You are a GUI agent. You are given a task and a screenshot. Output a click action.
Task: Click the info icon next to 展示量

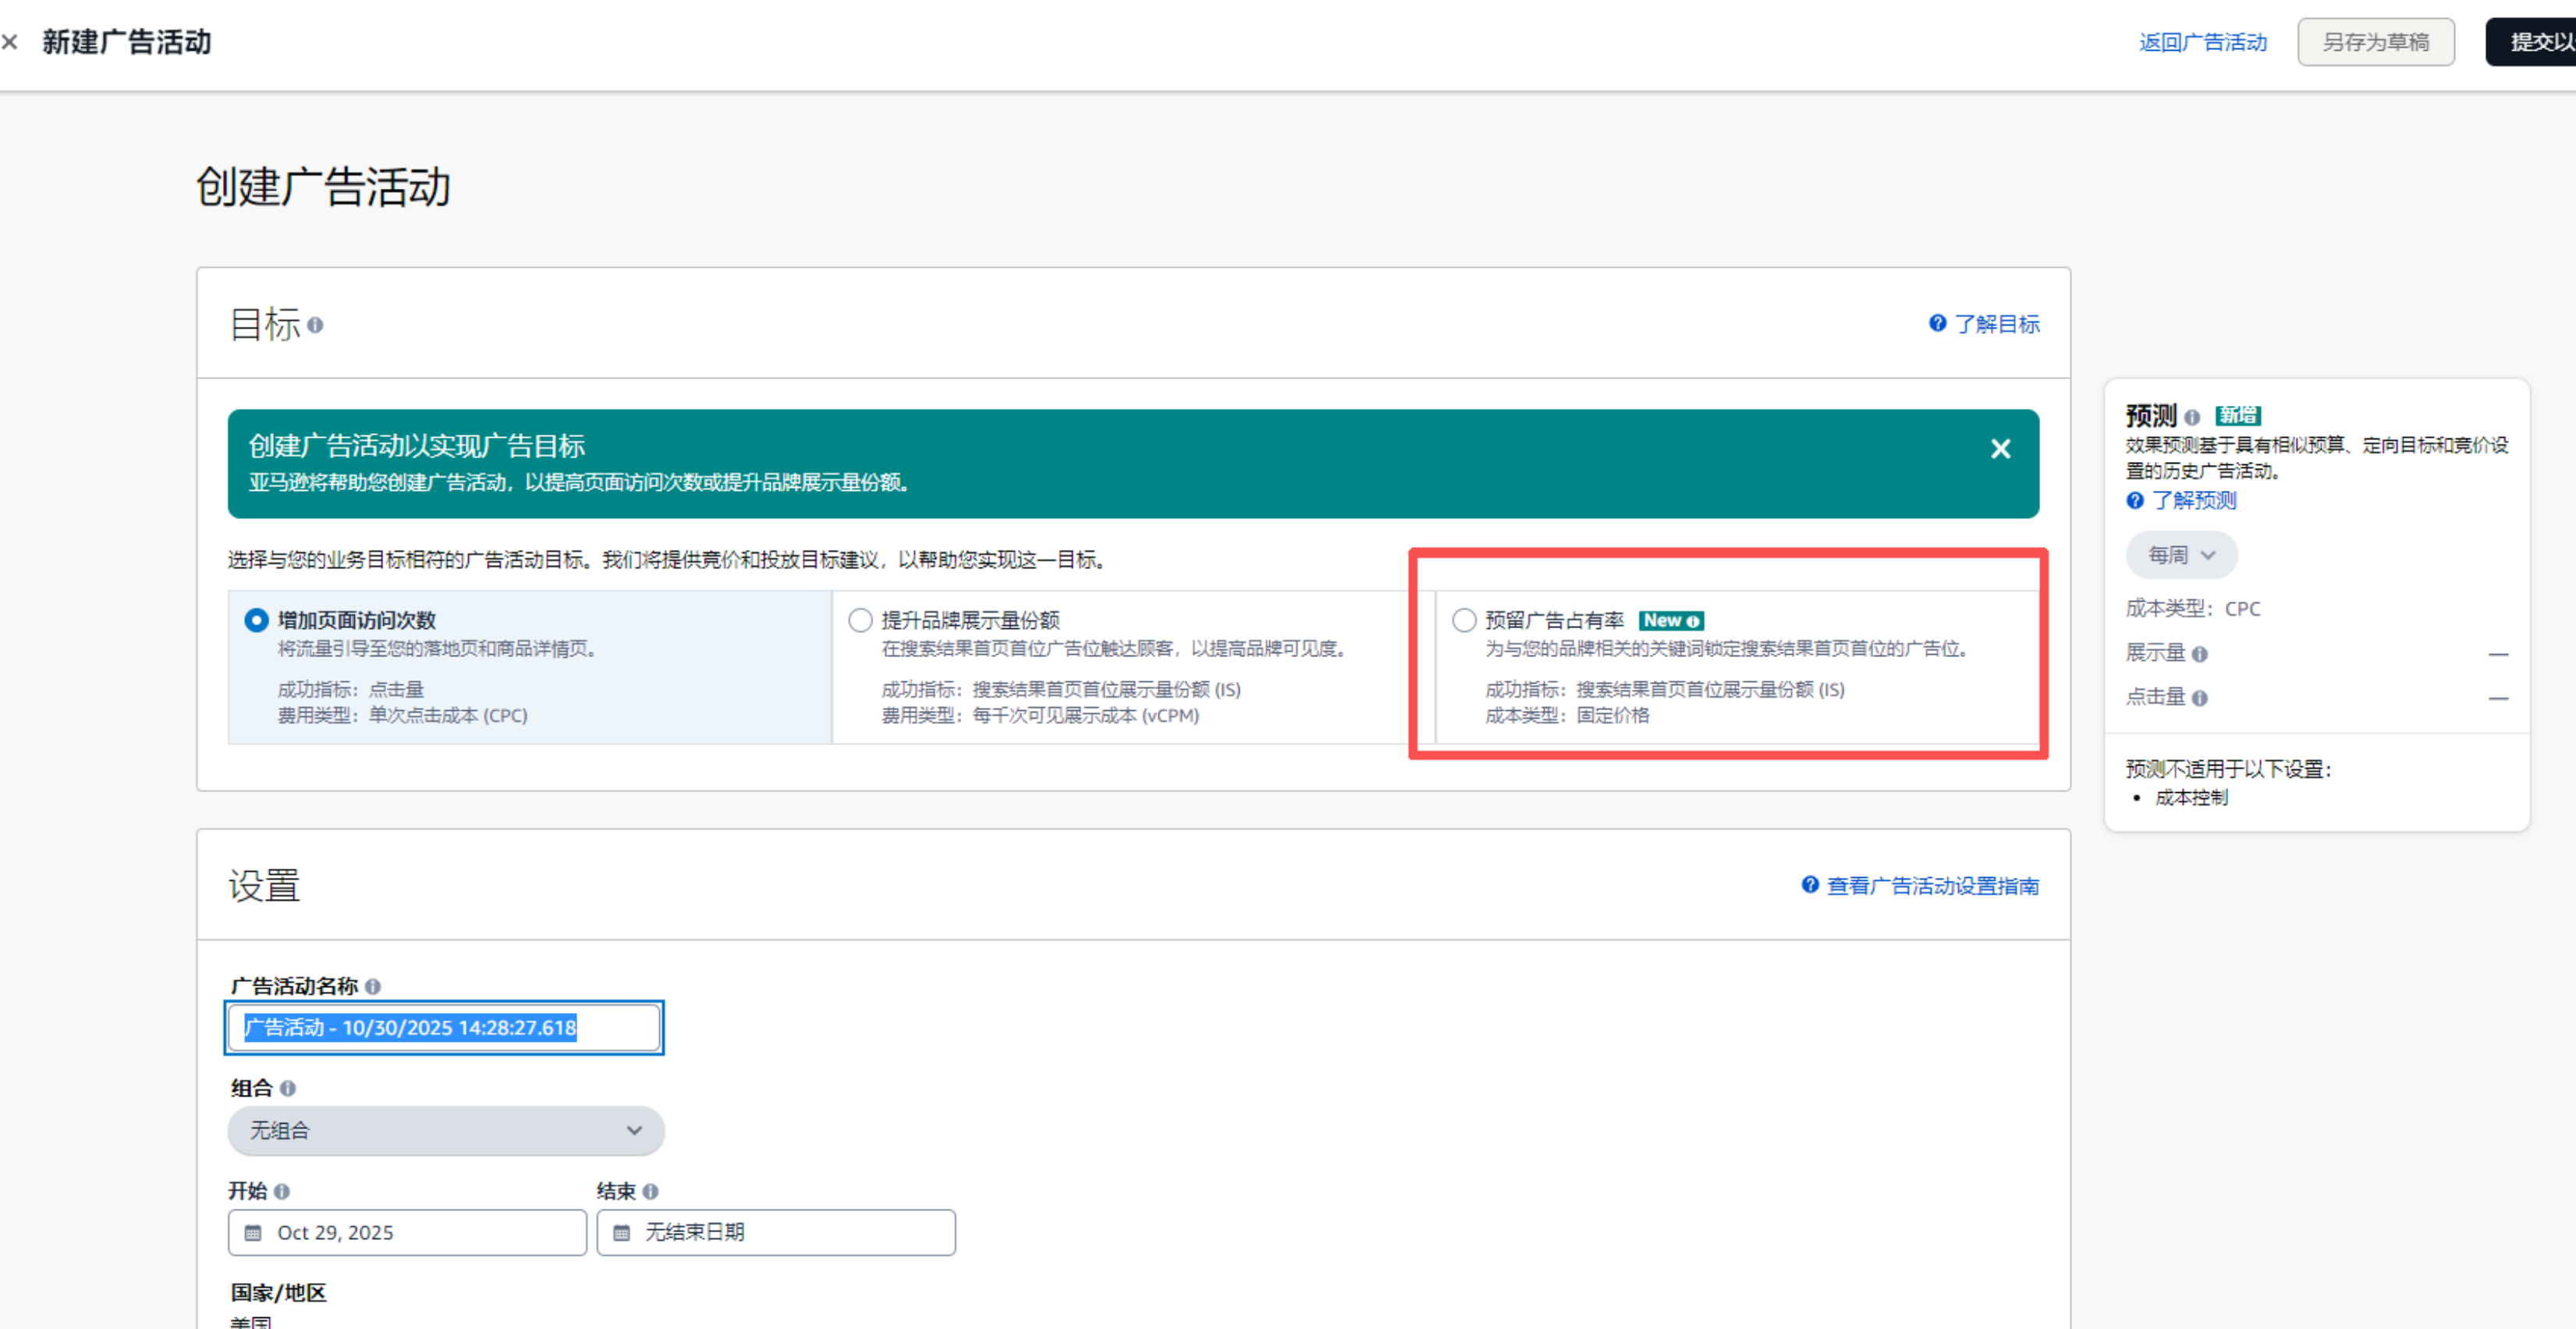[2200, 654]
